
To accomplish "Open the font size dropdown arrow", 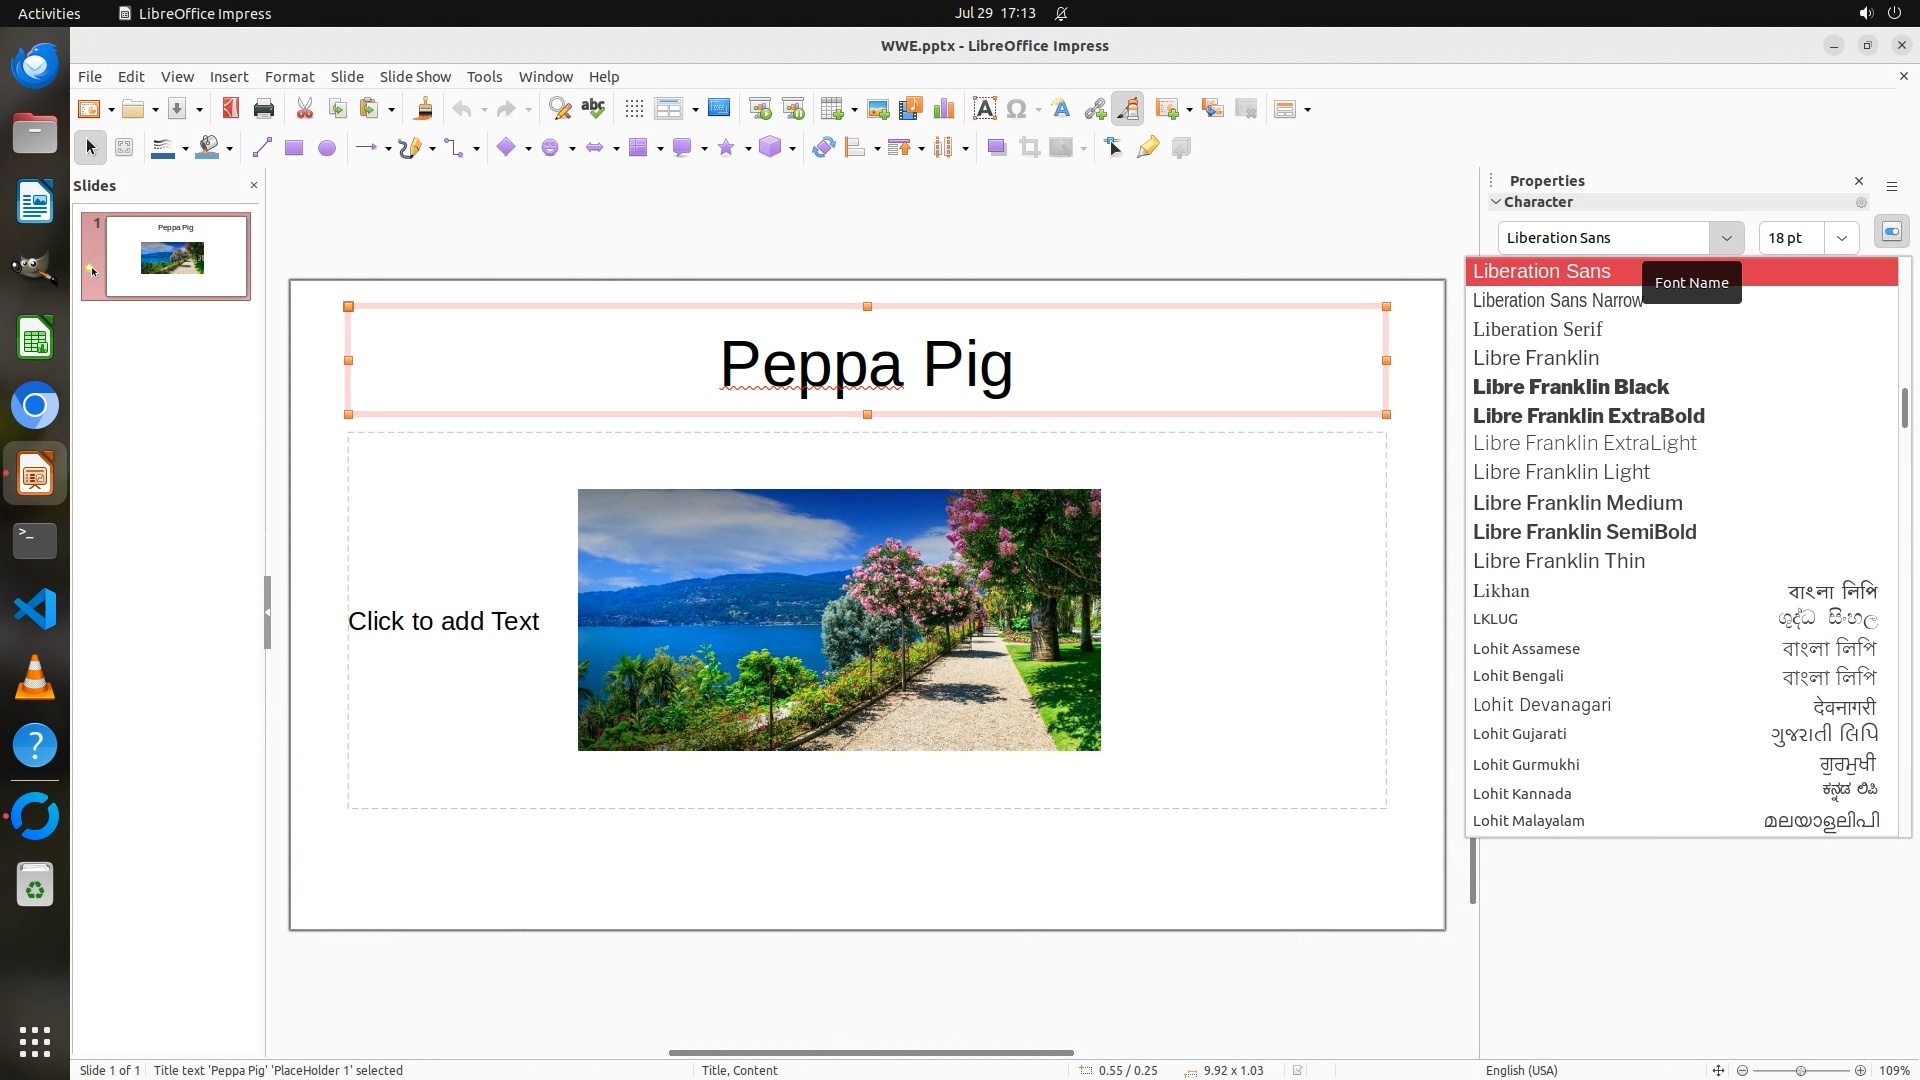I will [x=1842, y=238].
